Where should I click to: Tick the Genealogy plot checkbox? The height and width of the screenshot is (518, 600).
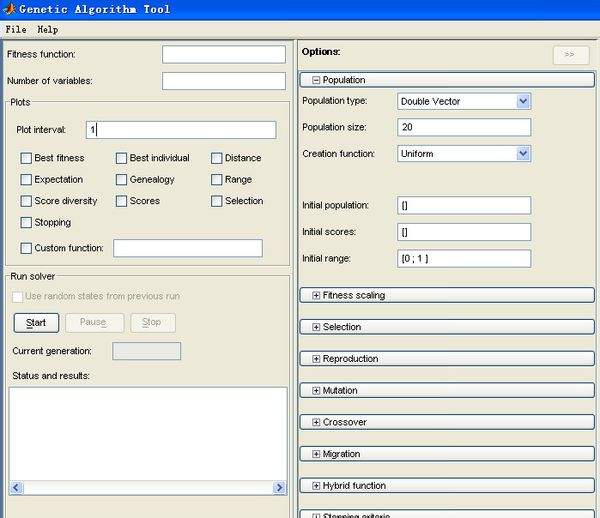pos(121,179)
